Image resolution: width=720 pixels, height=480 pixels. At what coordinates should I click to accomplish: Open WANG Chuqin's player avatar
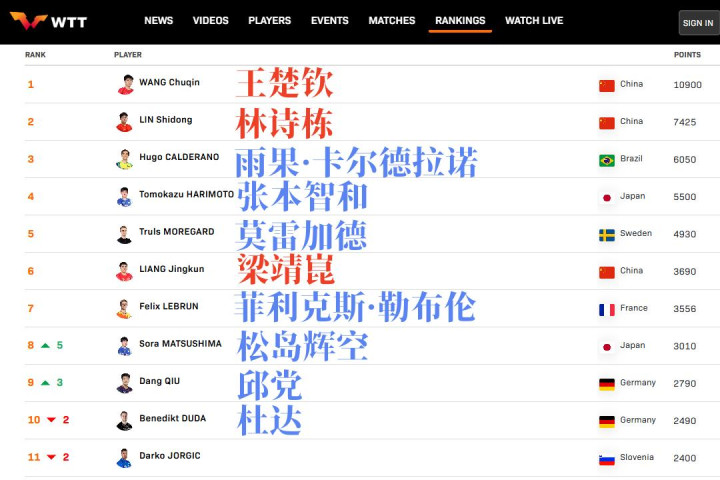point(125,85)
